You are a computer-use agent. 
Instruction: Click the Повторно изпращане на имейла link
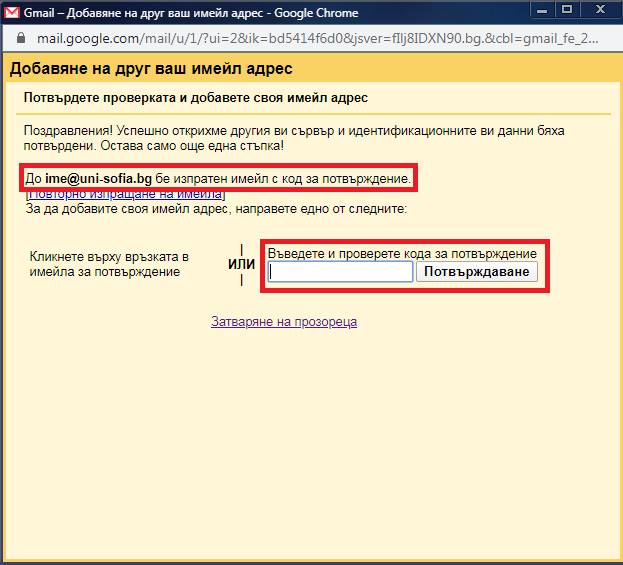pyautogui.click(x=126, y=195)
